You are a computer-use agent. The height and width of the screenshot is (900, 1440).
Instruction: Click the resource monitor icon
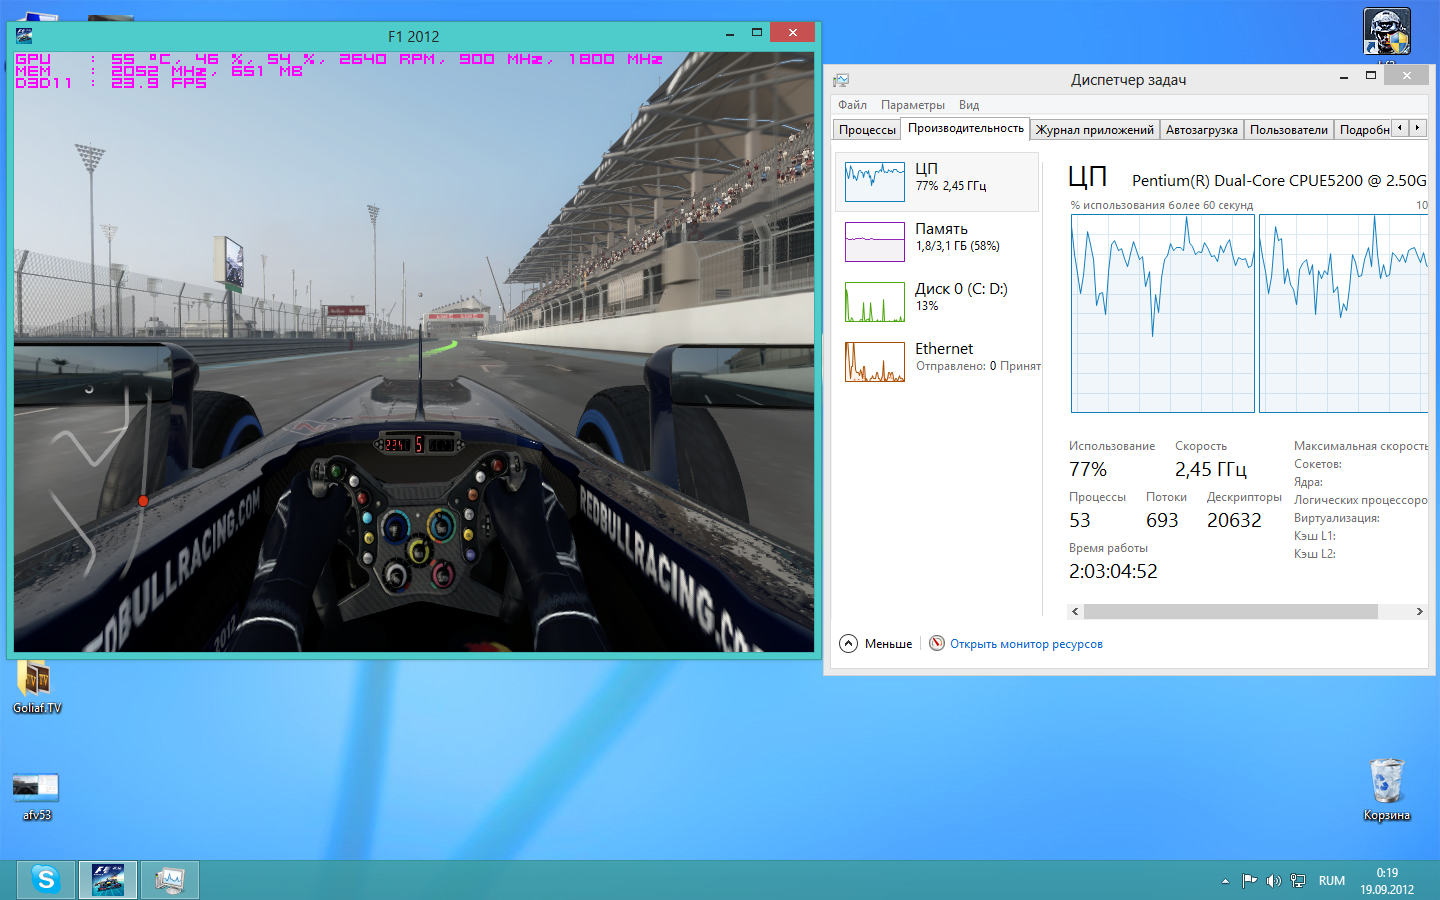tap(937, 643)
